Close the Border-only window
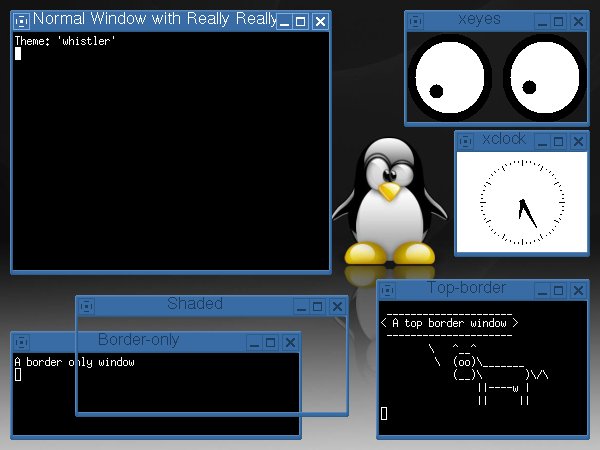The image size is (600, 450). (x=290, y=342)
